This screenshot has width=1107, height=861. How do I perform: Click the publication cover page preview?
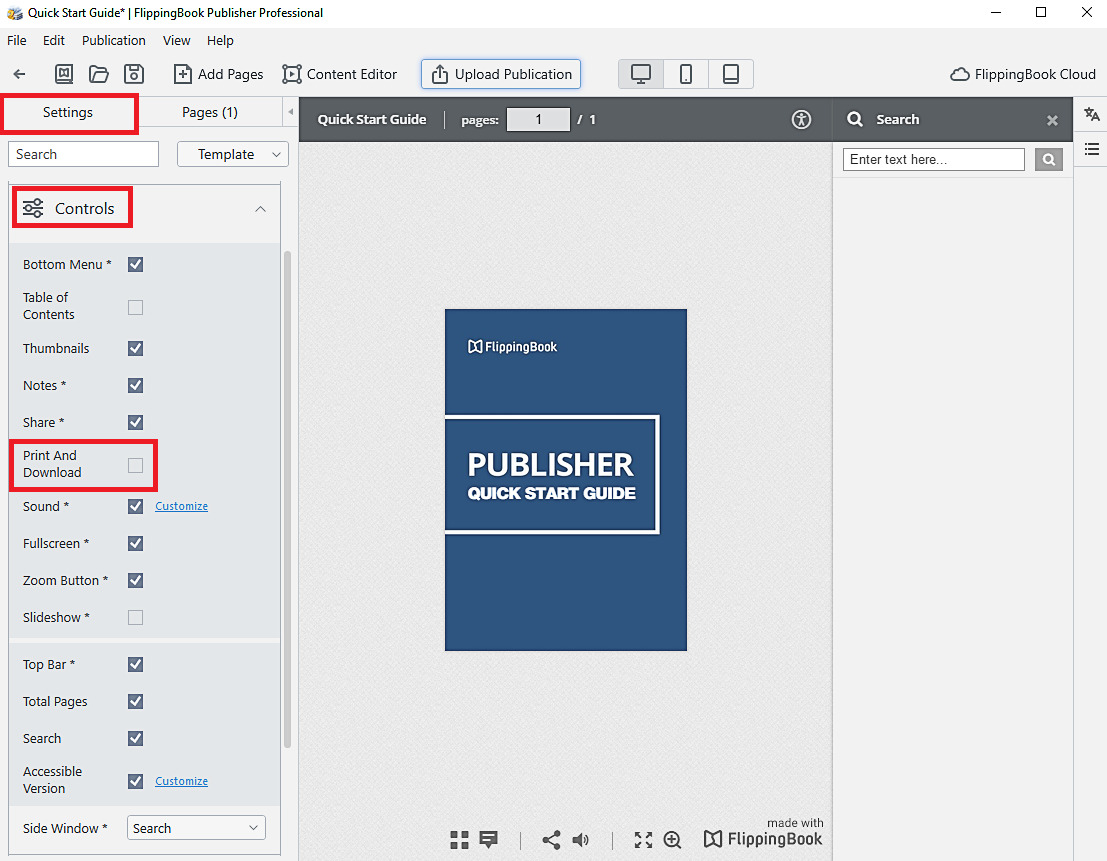[566, 480]
